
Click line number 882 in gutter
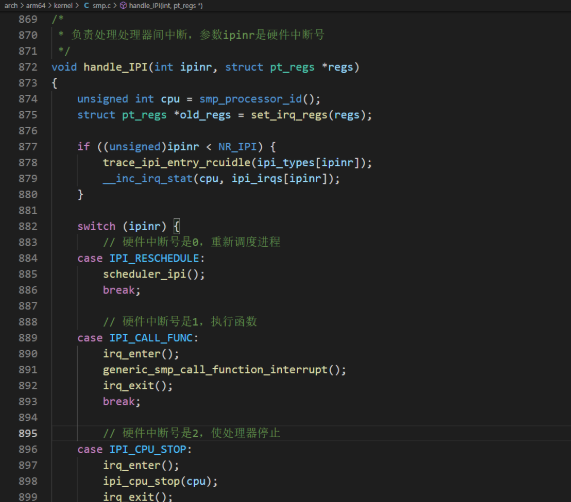(28, 226)
